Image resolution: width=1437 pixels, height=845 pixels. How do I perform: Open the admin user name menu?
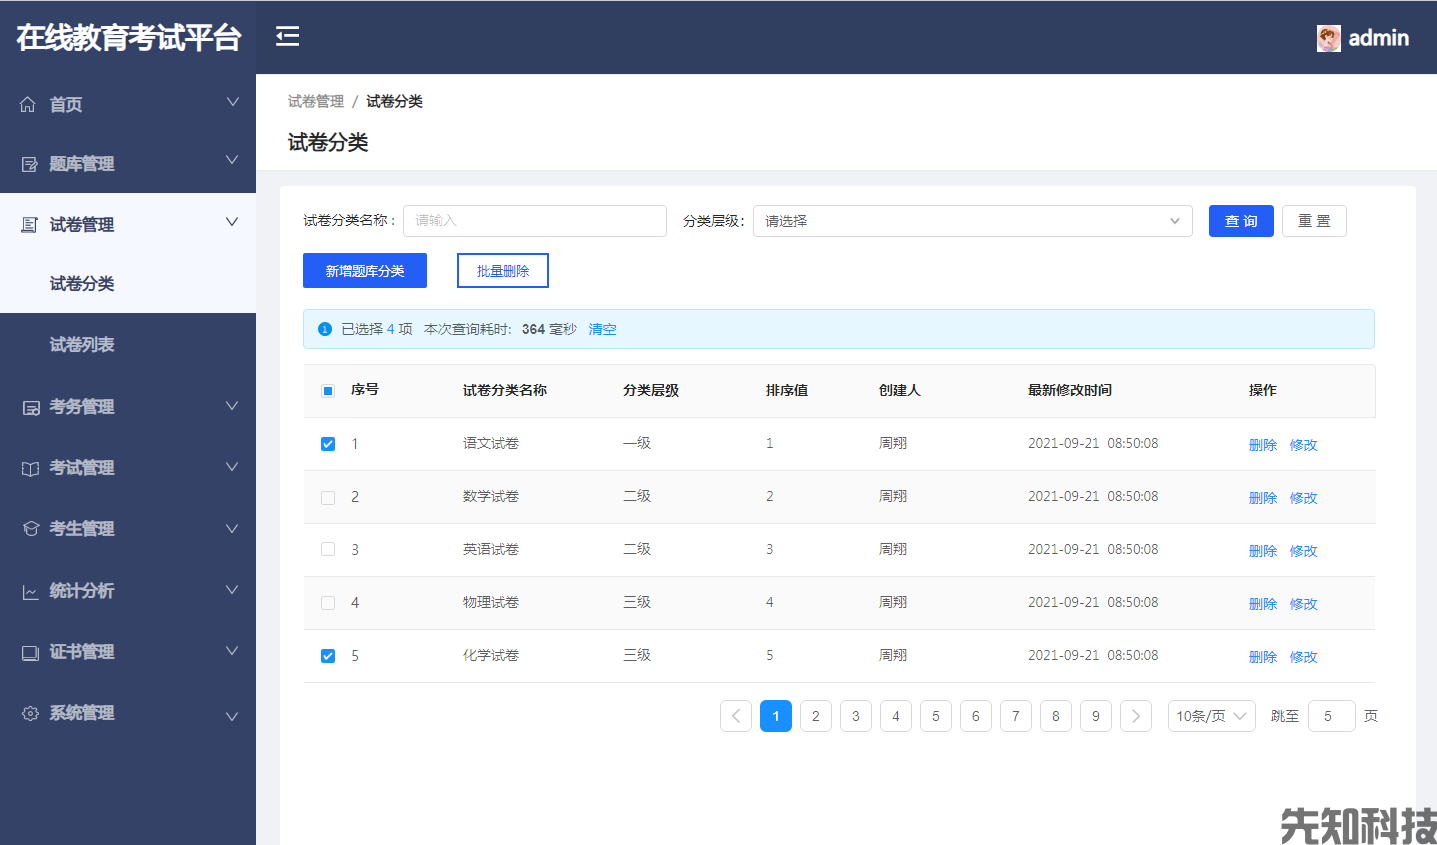click(1379, 38)
